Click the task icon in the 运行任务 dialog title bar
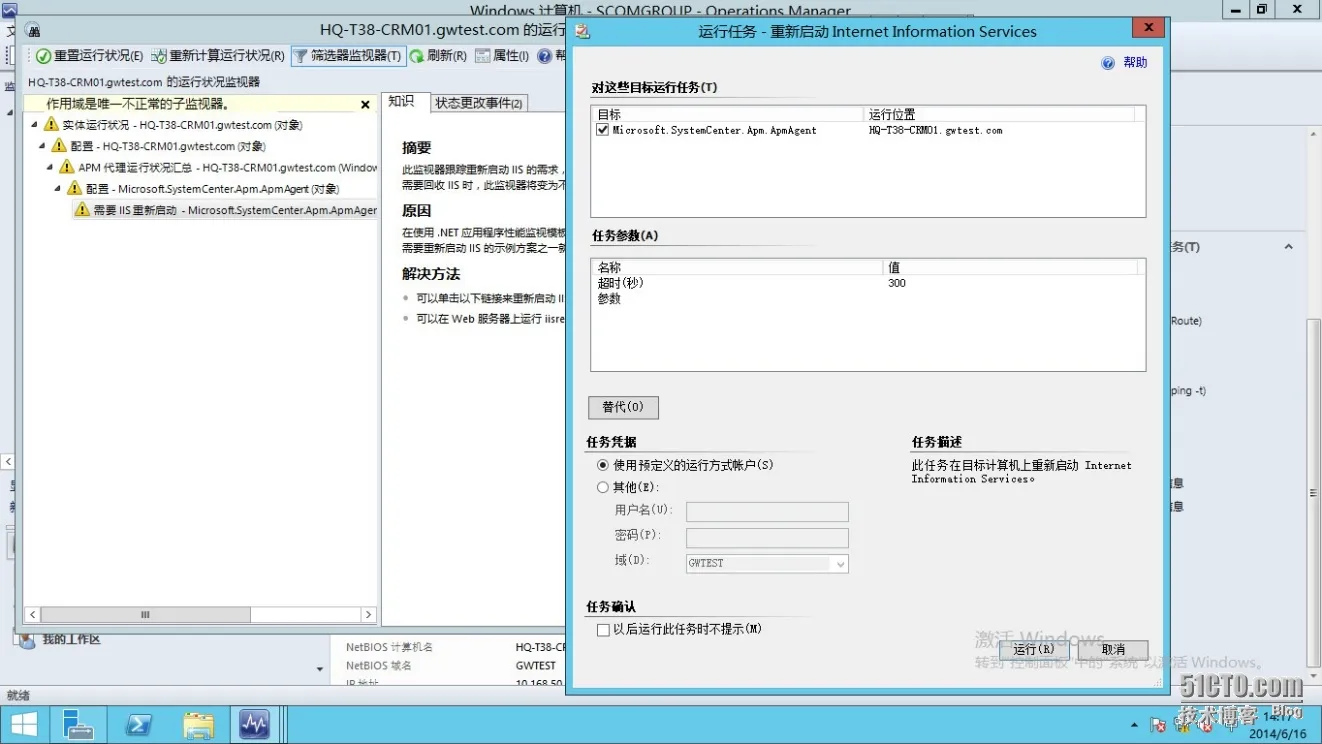 tap(582, 31)
